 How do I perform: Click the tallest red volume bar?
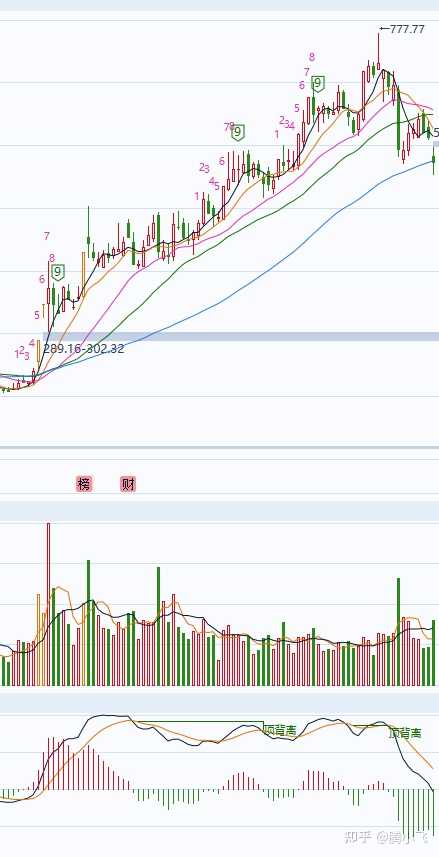(x=48, y=604)
